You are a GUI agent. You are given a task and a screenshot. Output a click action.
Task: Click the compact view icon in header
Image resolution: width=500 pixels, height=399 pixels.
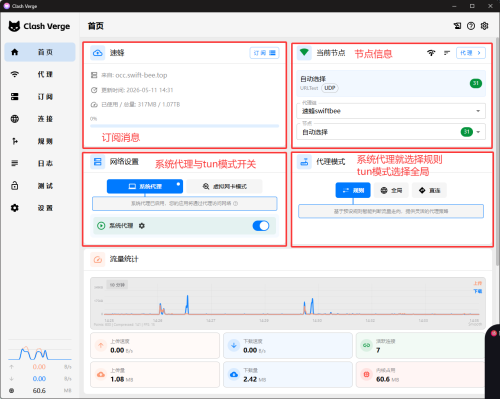tap(457, 26)
